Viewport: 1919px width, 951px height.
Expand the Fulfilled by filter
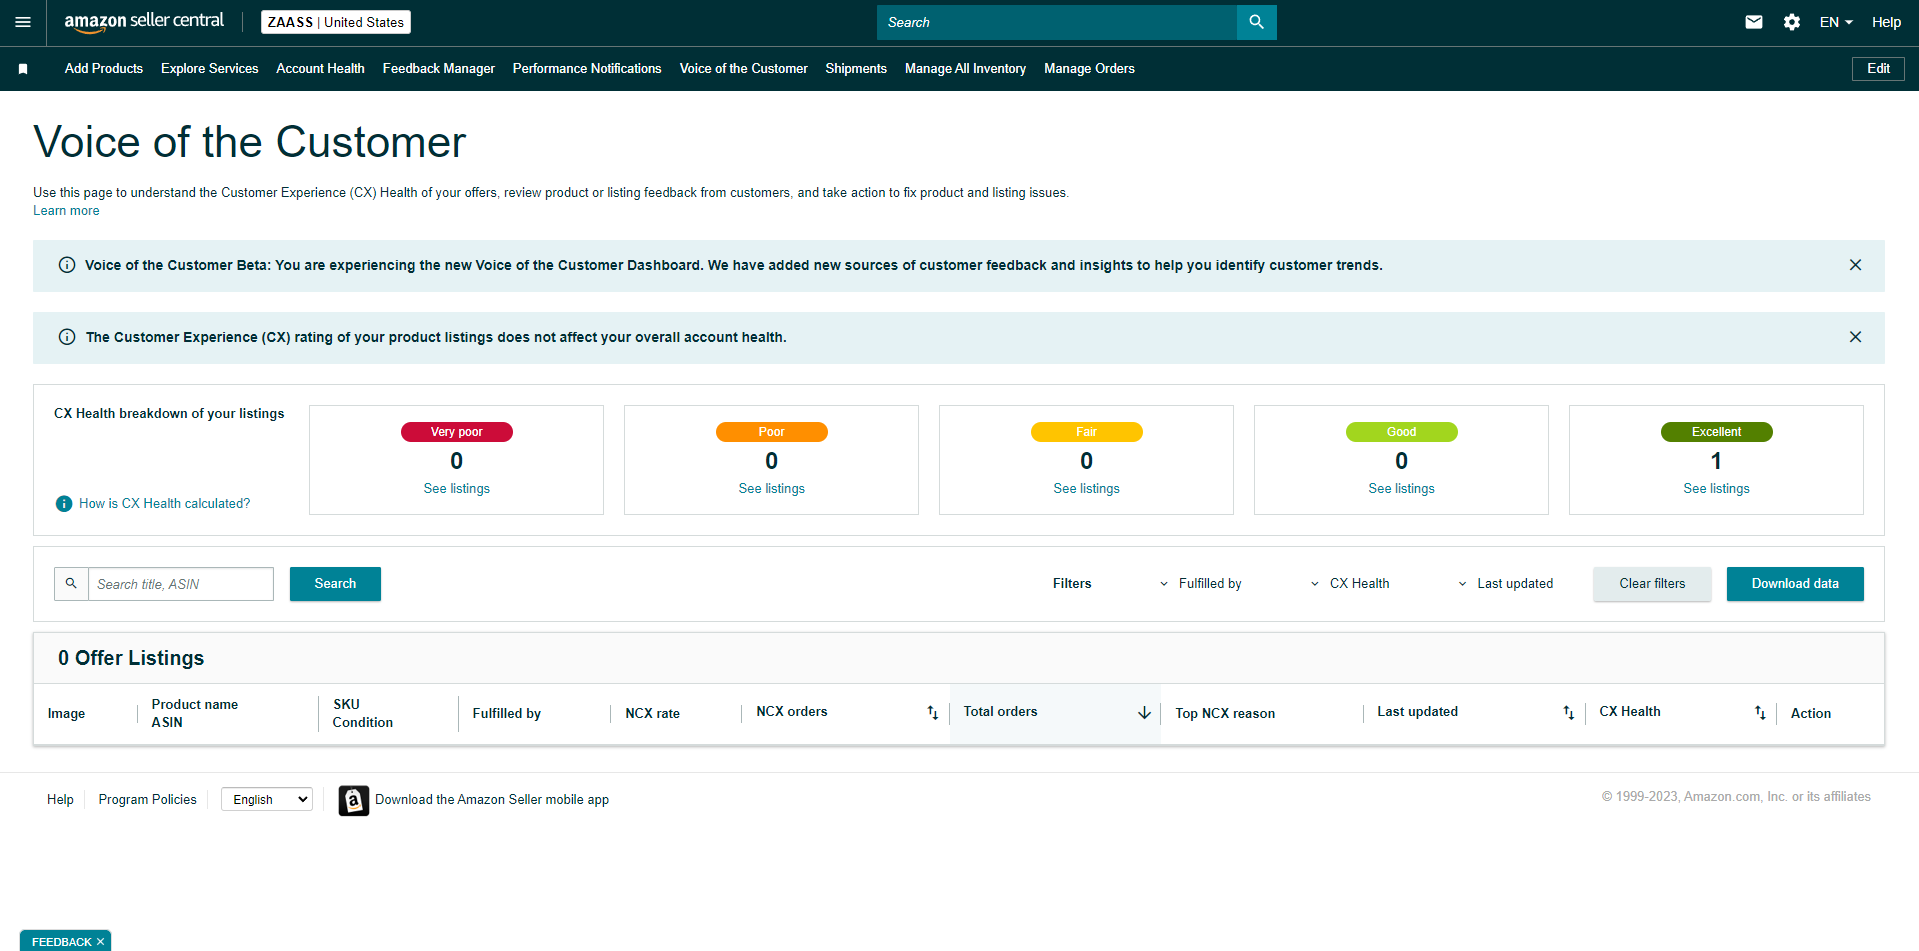tap(1200, 584)
